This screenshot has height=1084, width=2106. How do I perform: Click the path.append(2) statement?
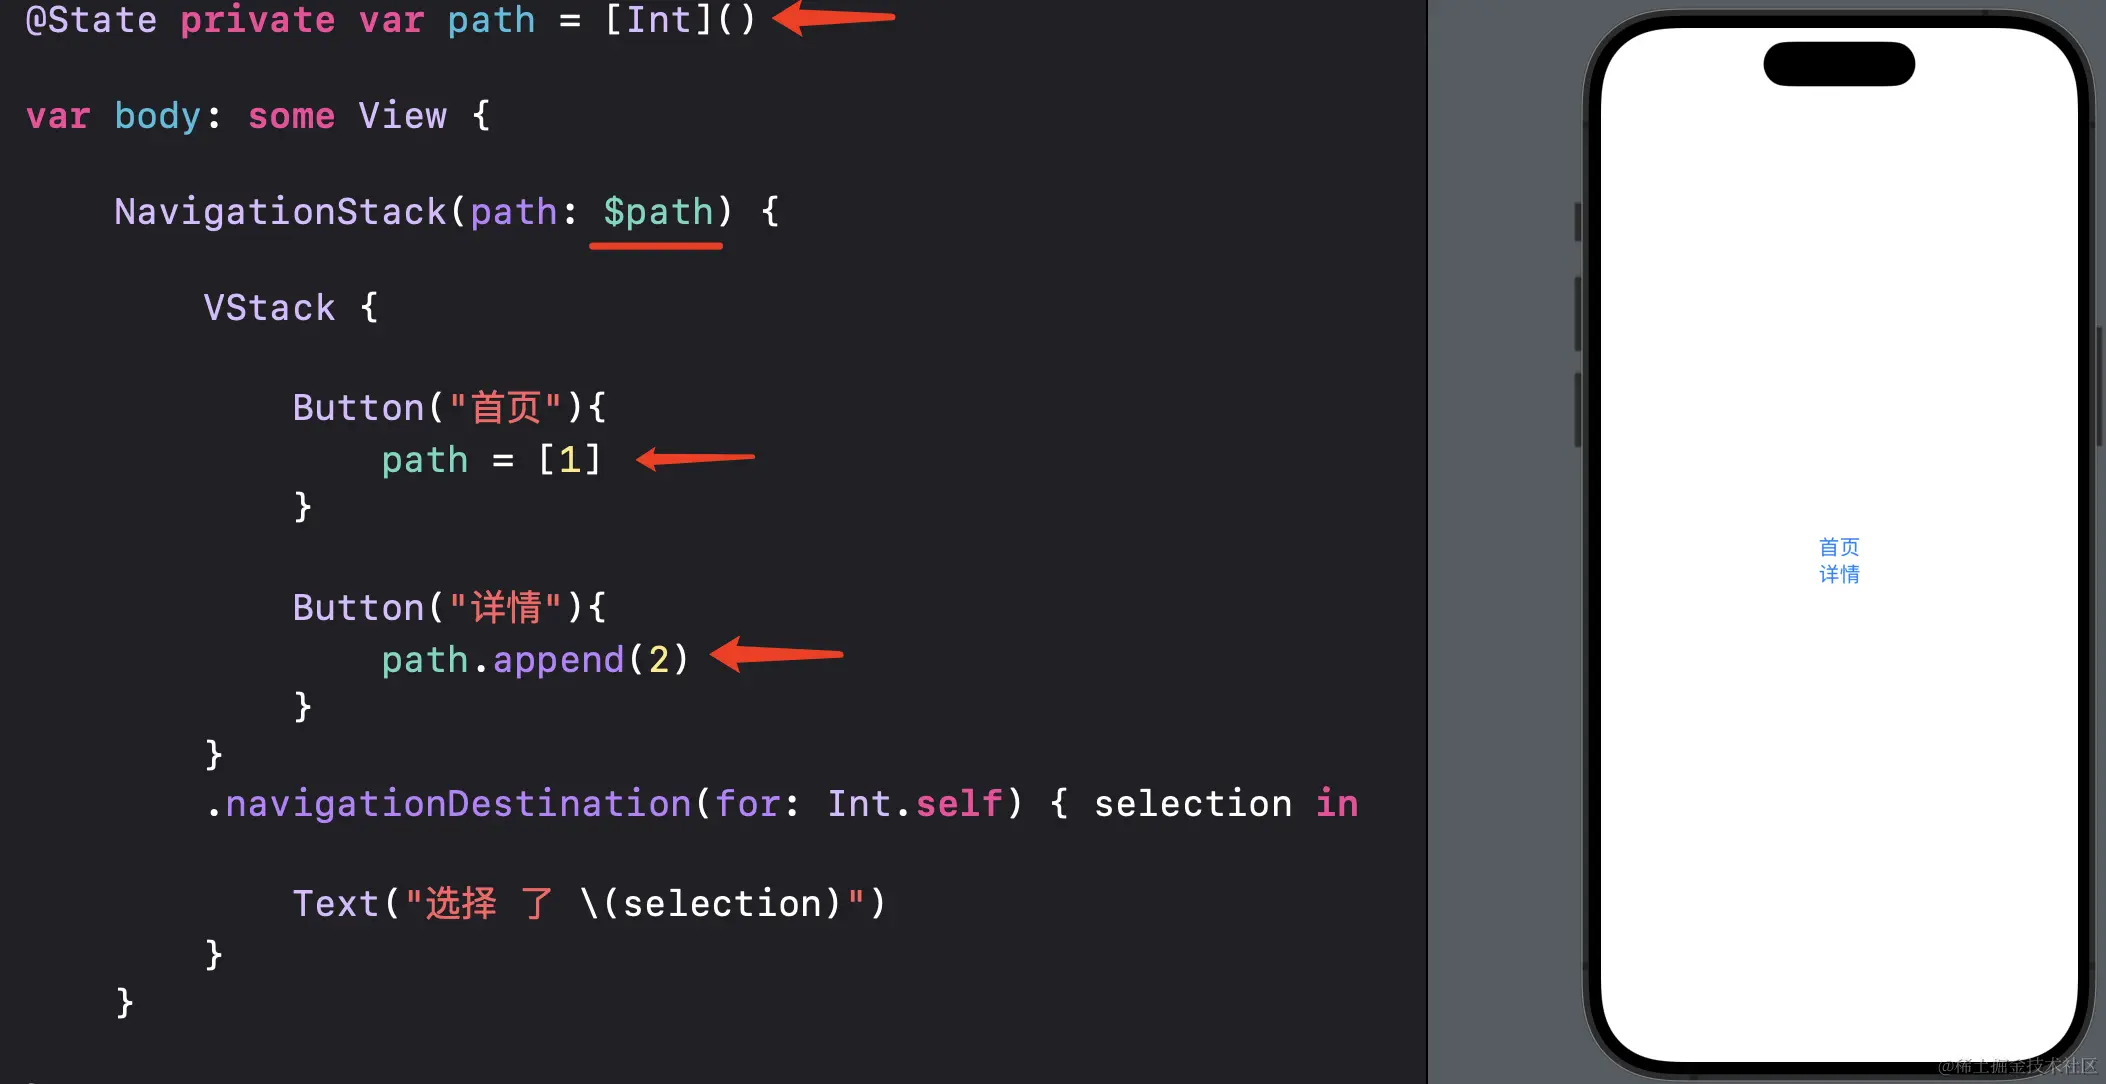[535, 660]
